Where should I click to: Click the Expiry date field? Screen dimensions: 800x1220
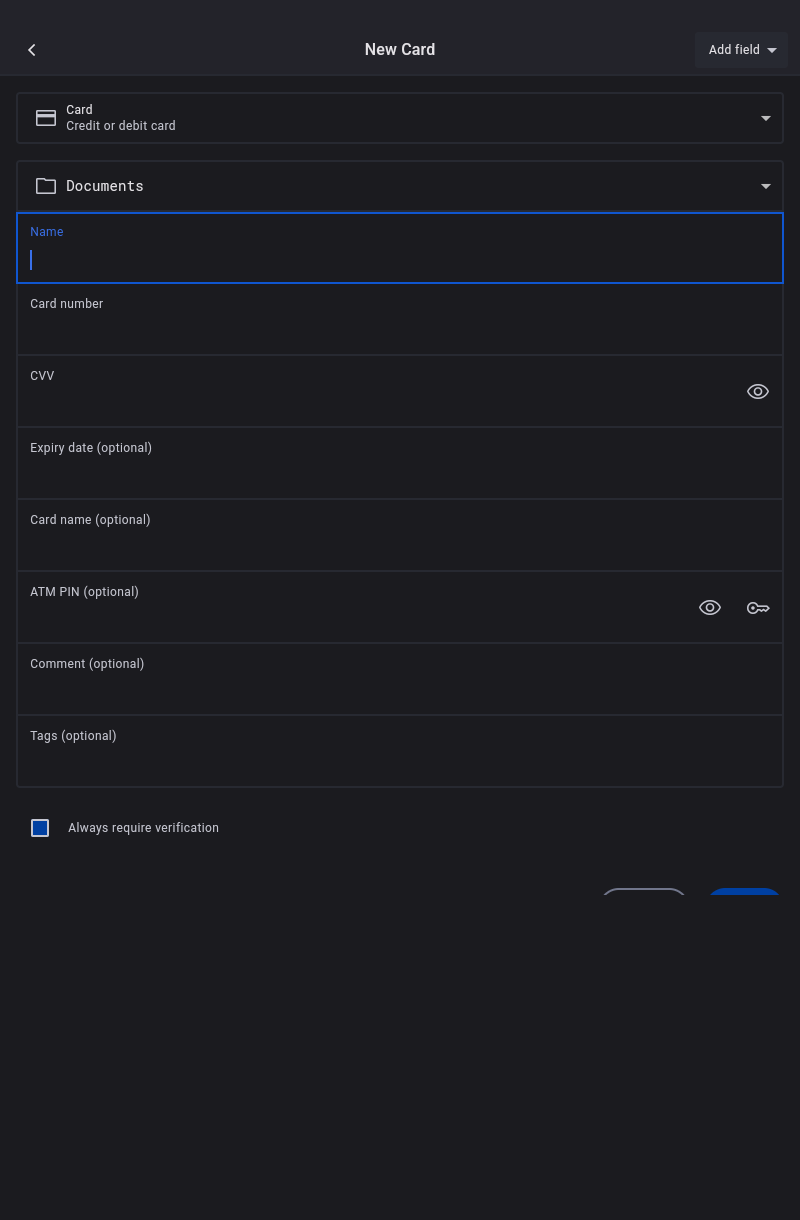coord(400,473)
